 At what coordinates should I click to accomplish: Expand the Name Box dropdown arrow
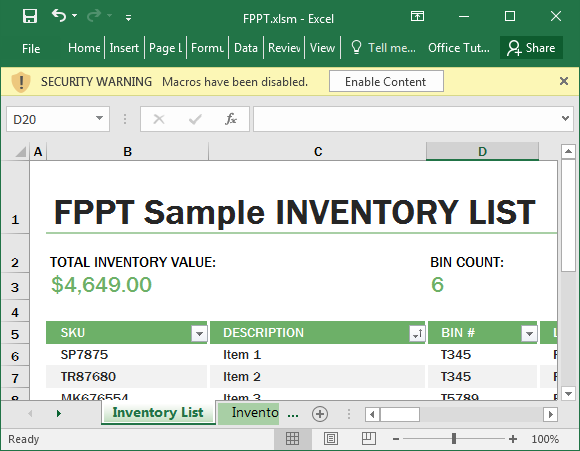click(x=99, y=118)
